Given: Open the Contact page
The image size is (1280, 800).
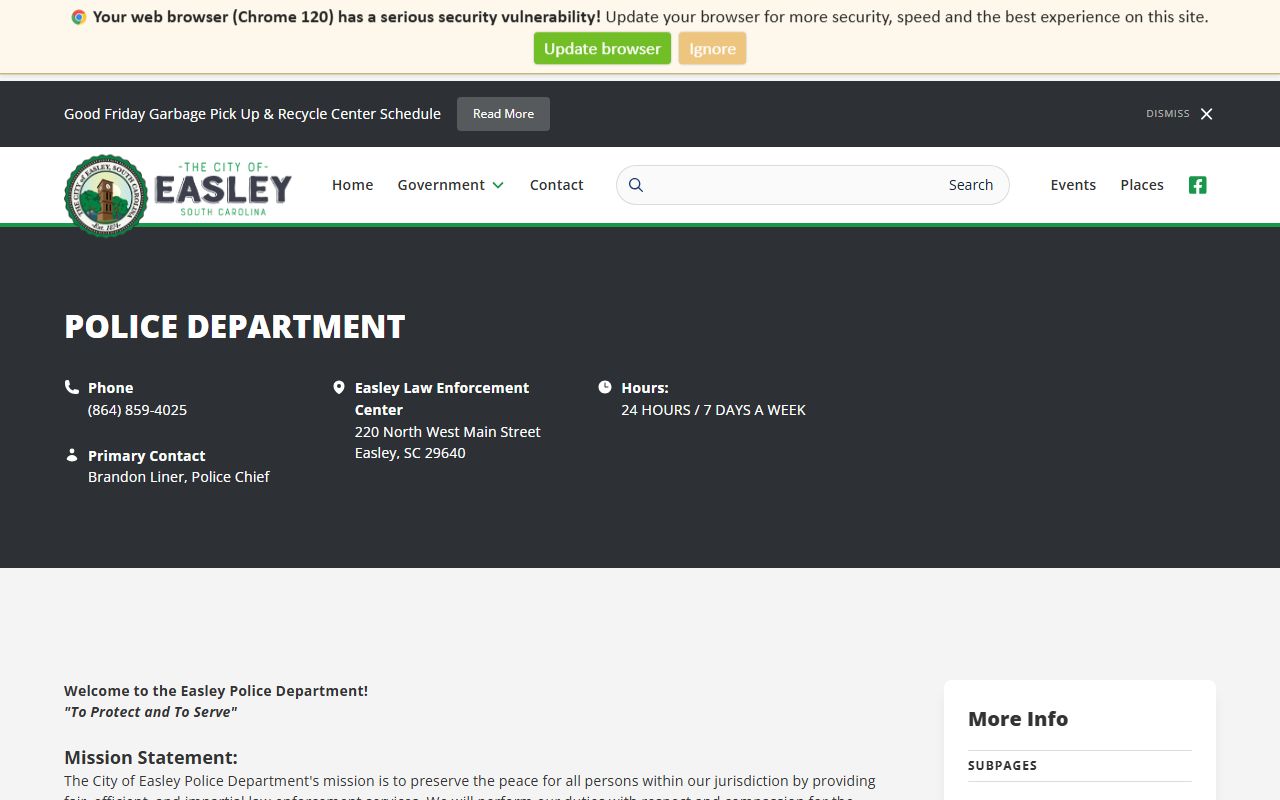Looking at the screenshot, I should point(556,185).
